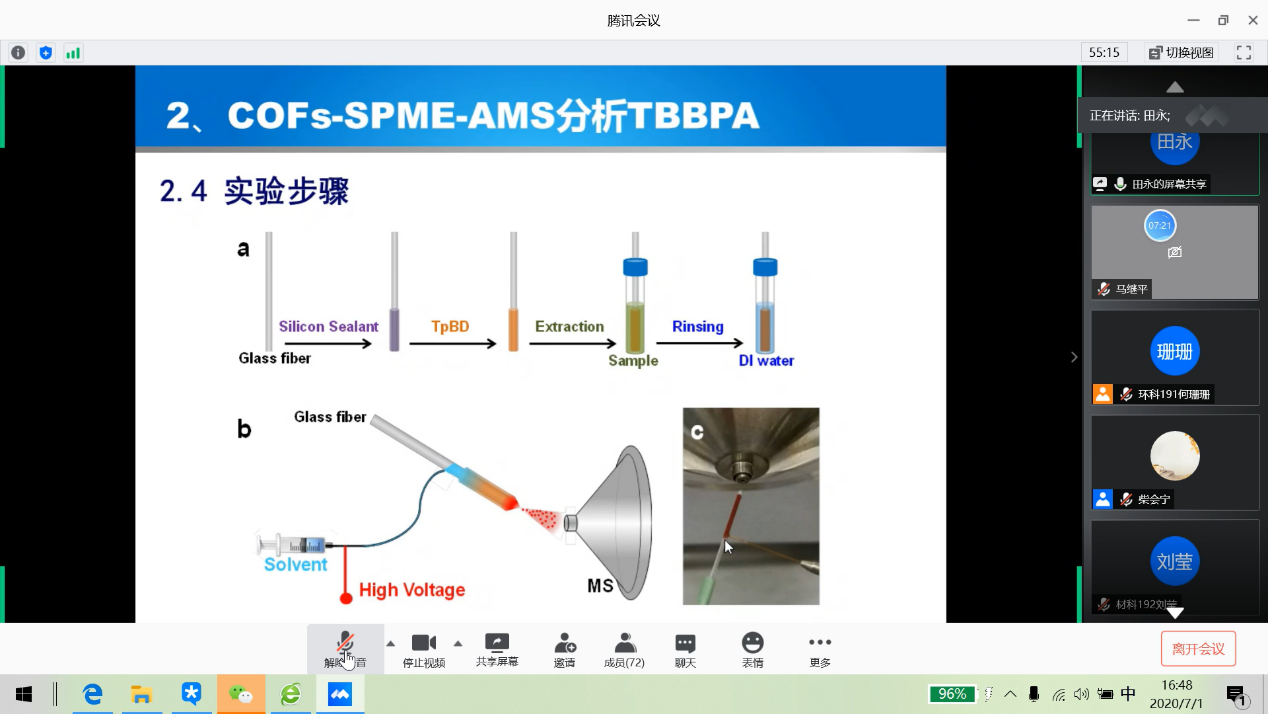Open video options arrow beside 停止视频
1268x714 pixels.
coord(458,643)
